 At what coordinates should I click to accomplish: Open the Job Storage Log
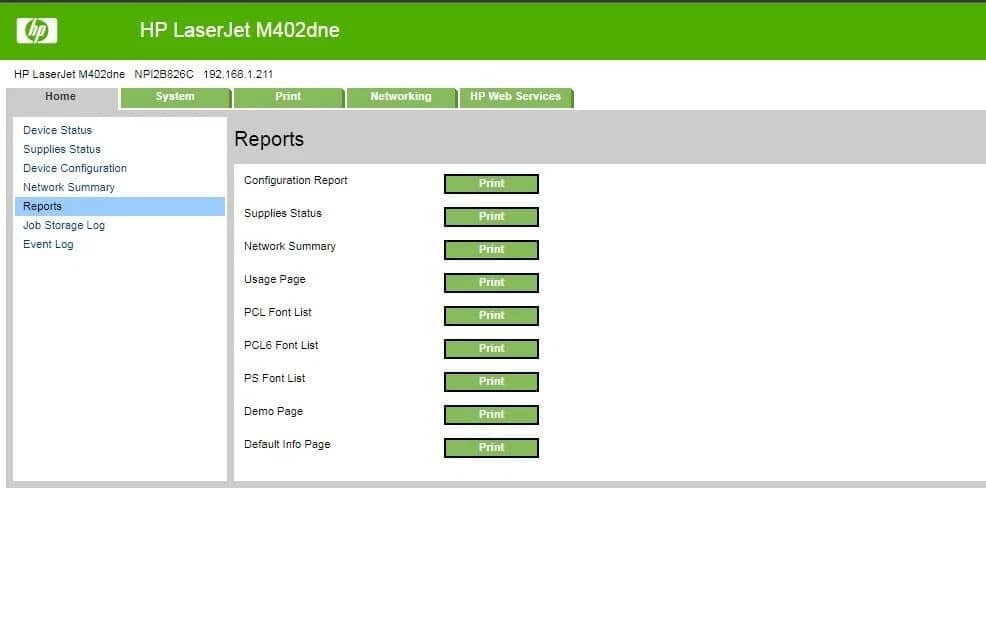[64, 225]
